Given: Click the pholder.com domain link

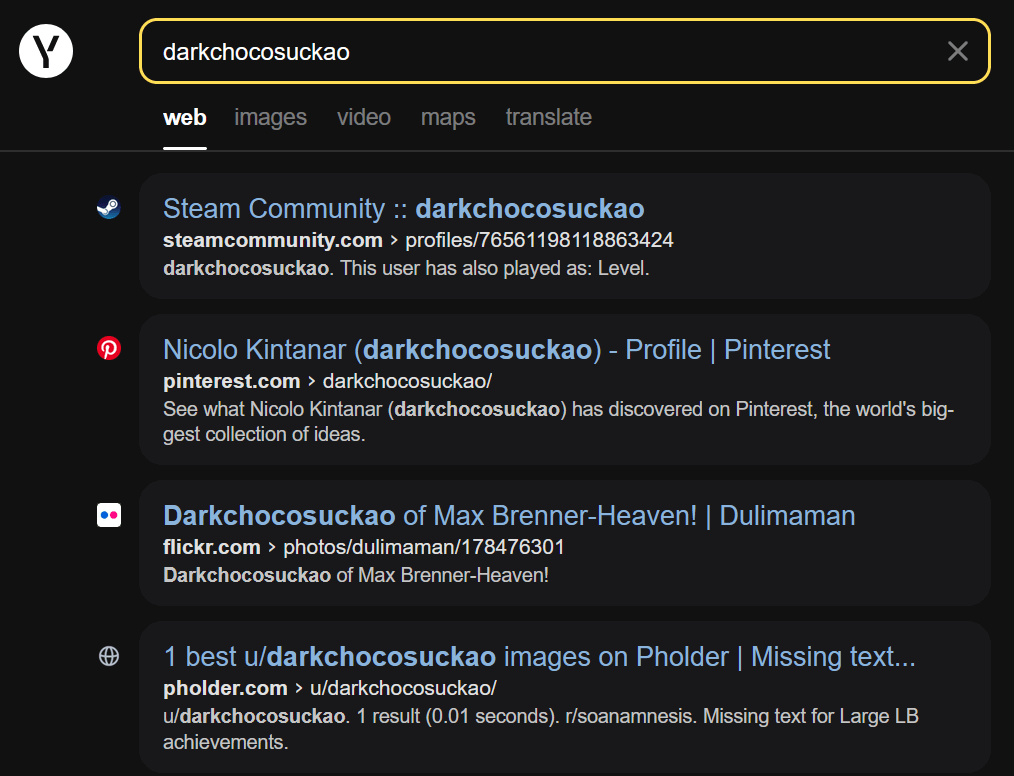Looking at the screenshot, I should tap(225, 688).
